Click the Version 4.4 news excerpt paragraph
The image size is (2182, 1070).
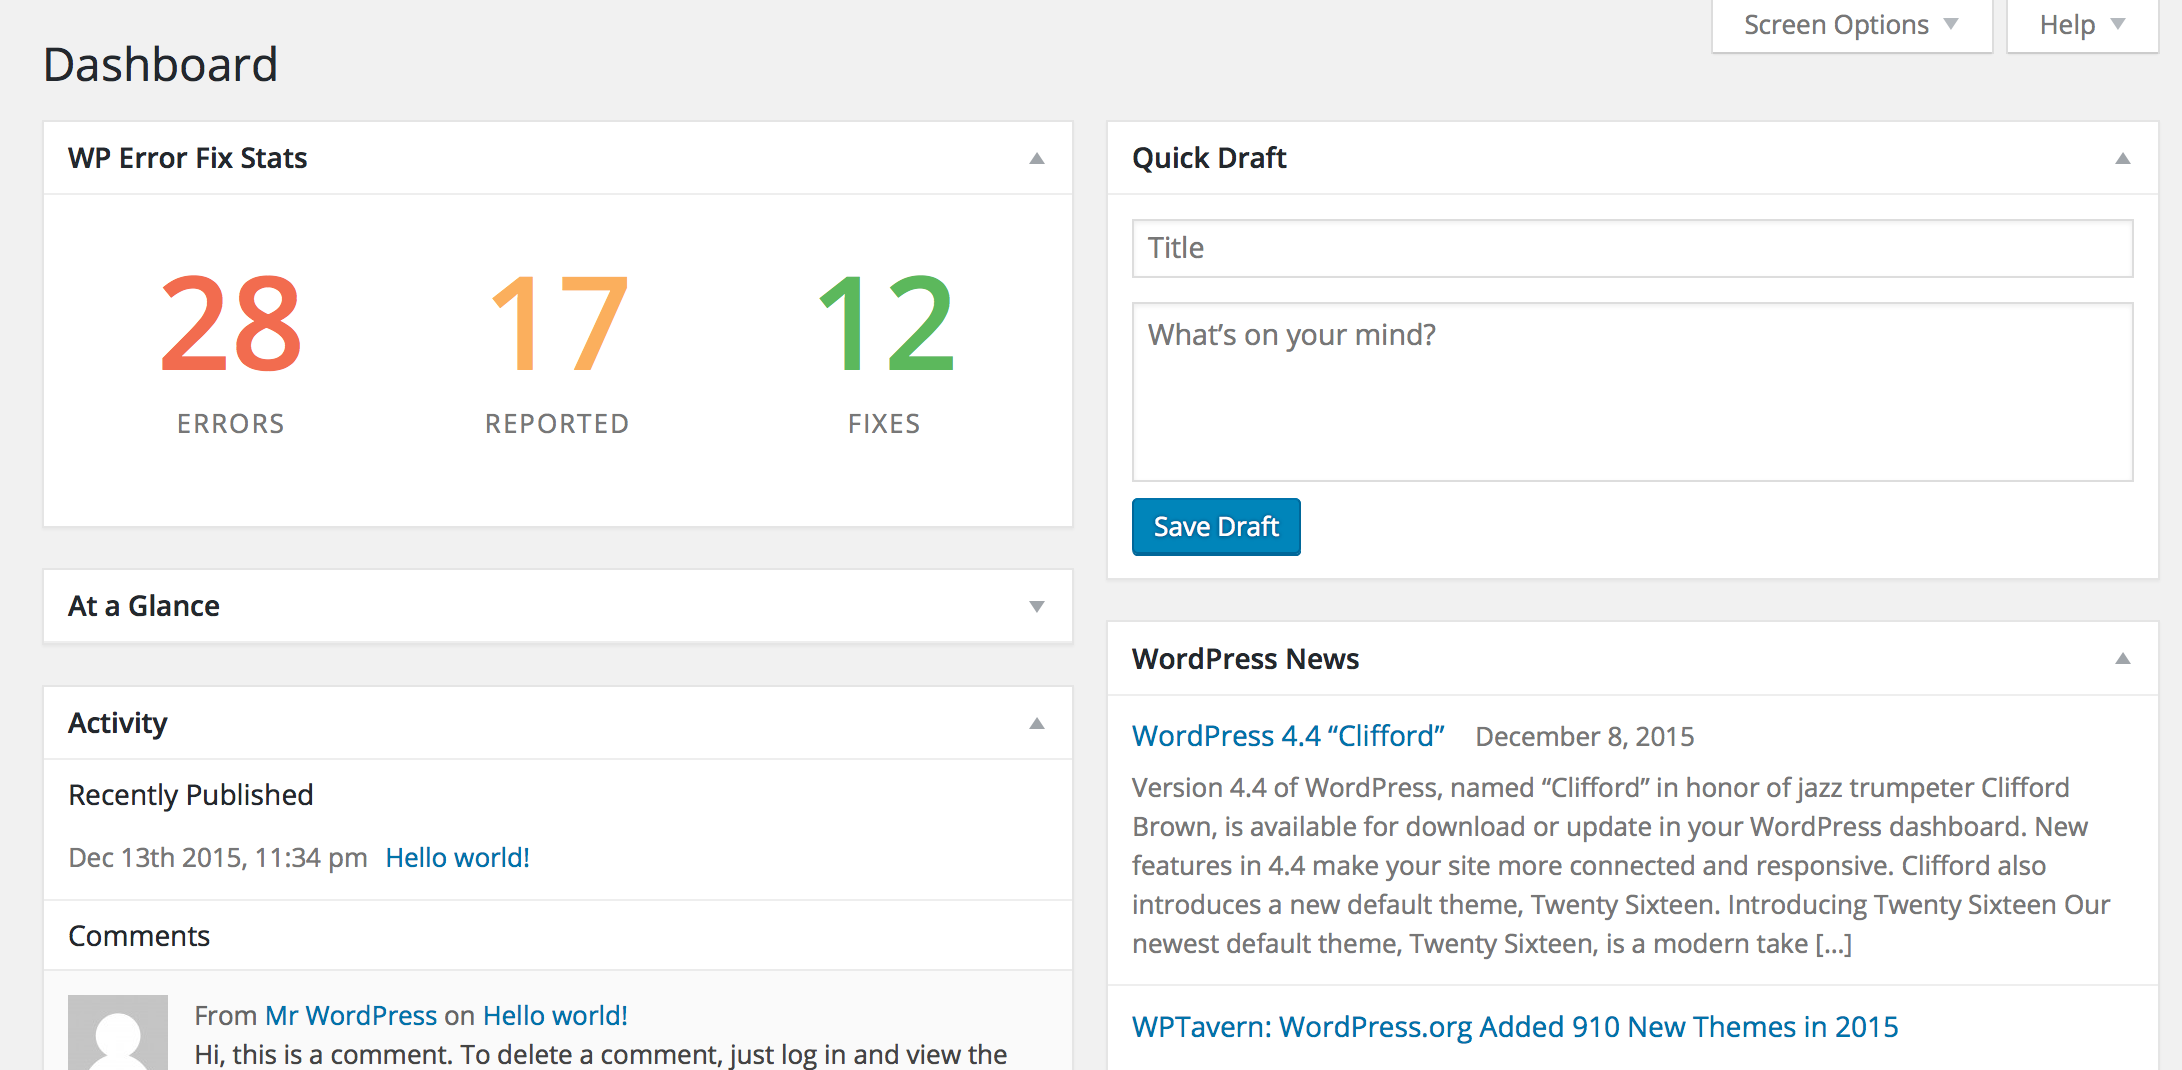point(1621,866)
